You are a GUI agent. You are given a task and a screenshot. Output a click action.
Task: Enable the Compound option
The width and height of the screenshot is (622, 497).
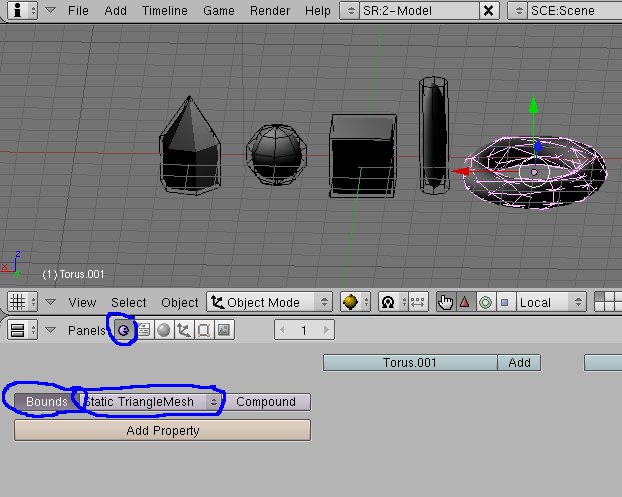[266, 401]
